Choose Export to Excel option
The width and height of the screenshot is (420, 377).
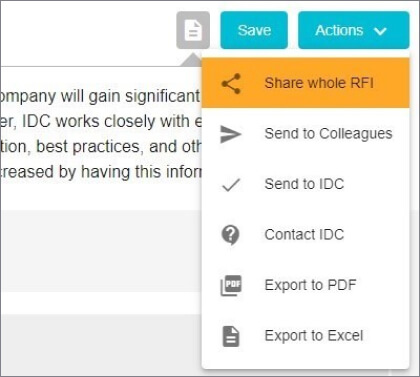tap(306, 336)
